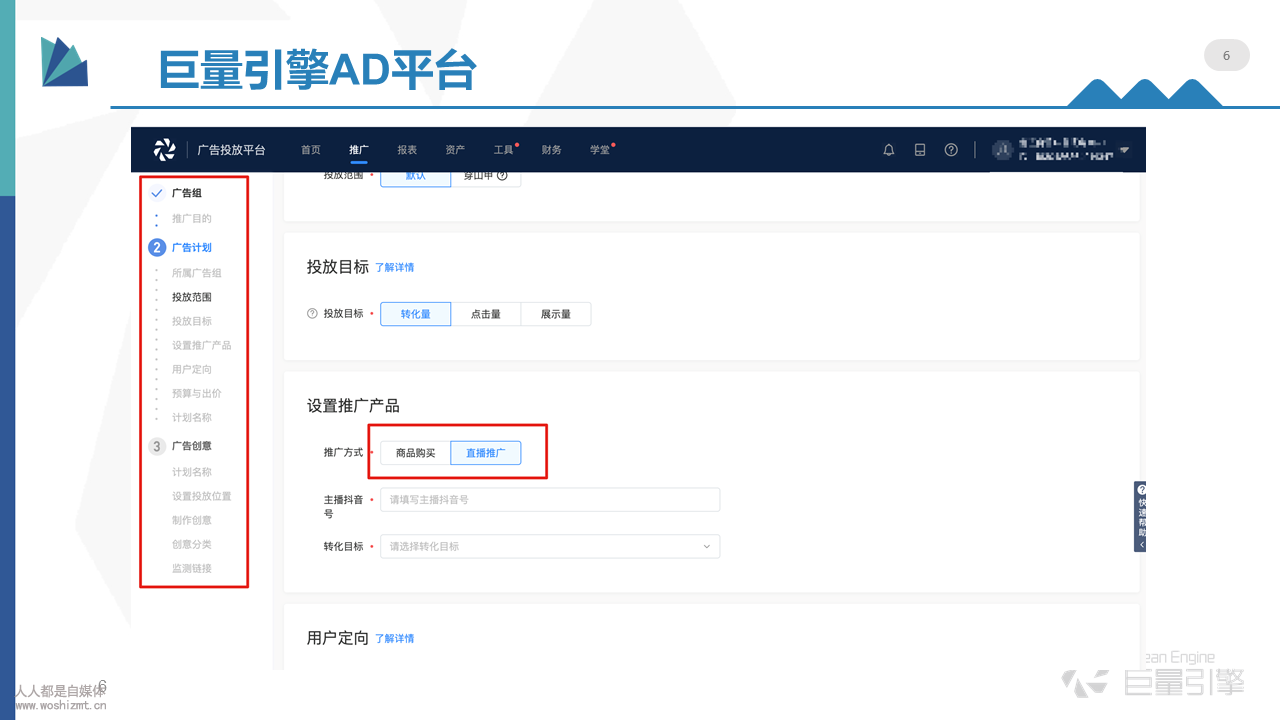Click the message inbox icon in header
1280x720 pixels.
[920, 150]
